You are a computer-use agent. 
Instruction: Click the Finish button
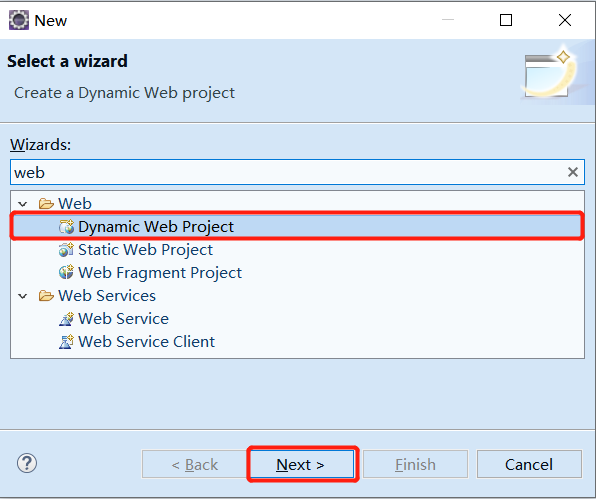coord(415,464)
